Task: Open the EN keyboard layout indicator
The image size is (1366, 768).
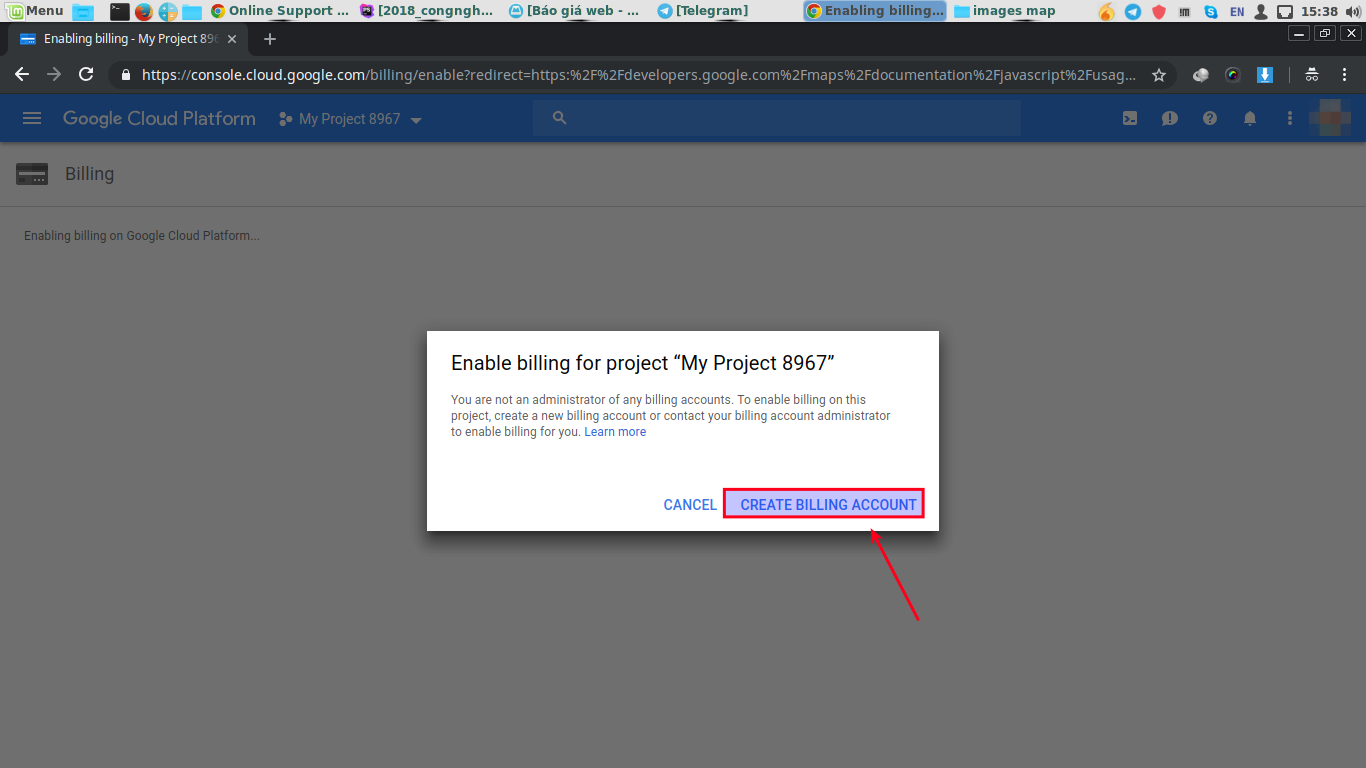Action: pyautogui.click(x=1237, y=12)
